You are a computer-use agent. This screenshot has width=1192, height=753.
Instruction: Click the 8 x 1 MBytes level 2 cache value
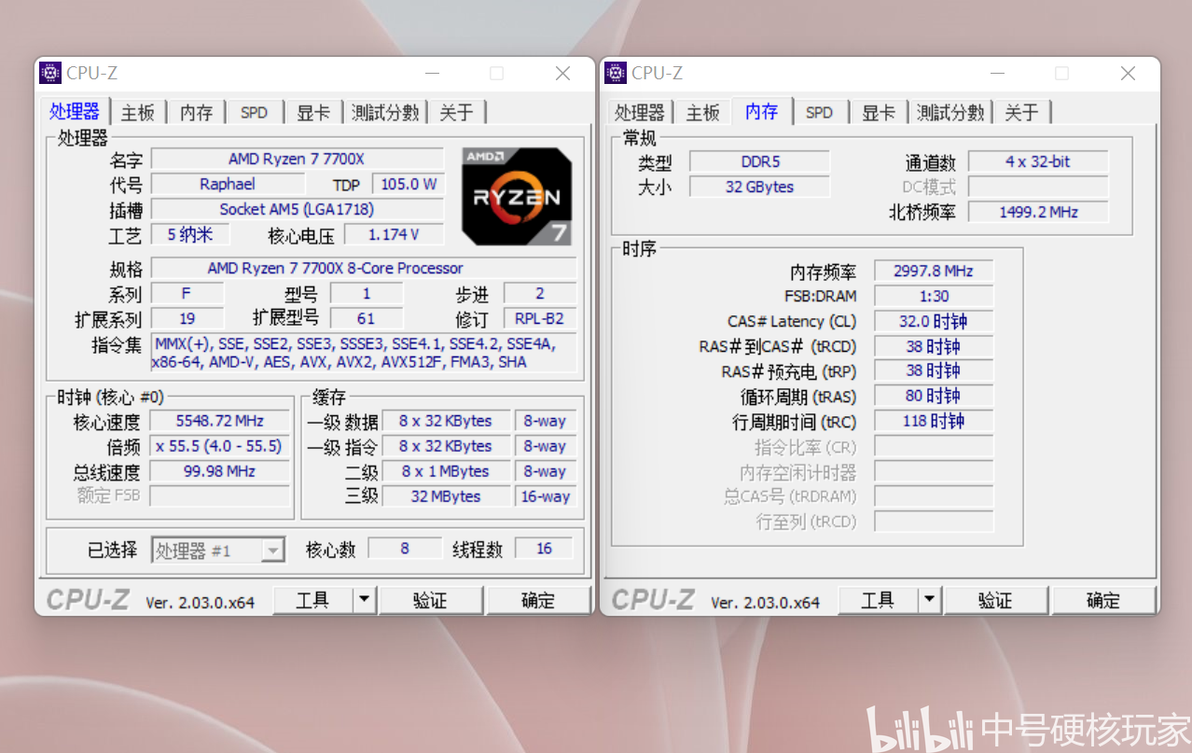click(445, 471)
